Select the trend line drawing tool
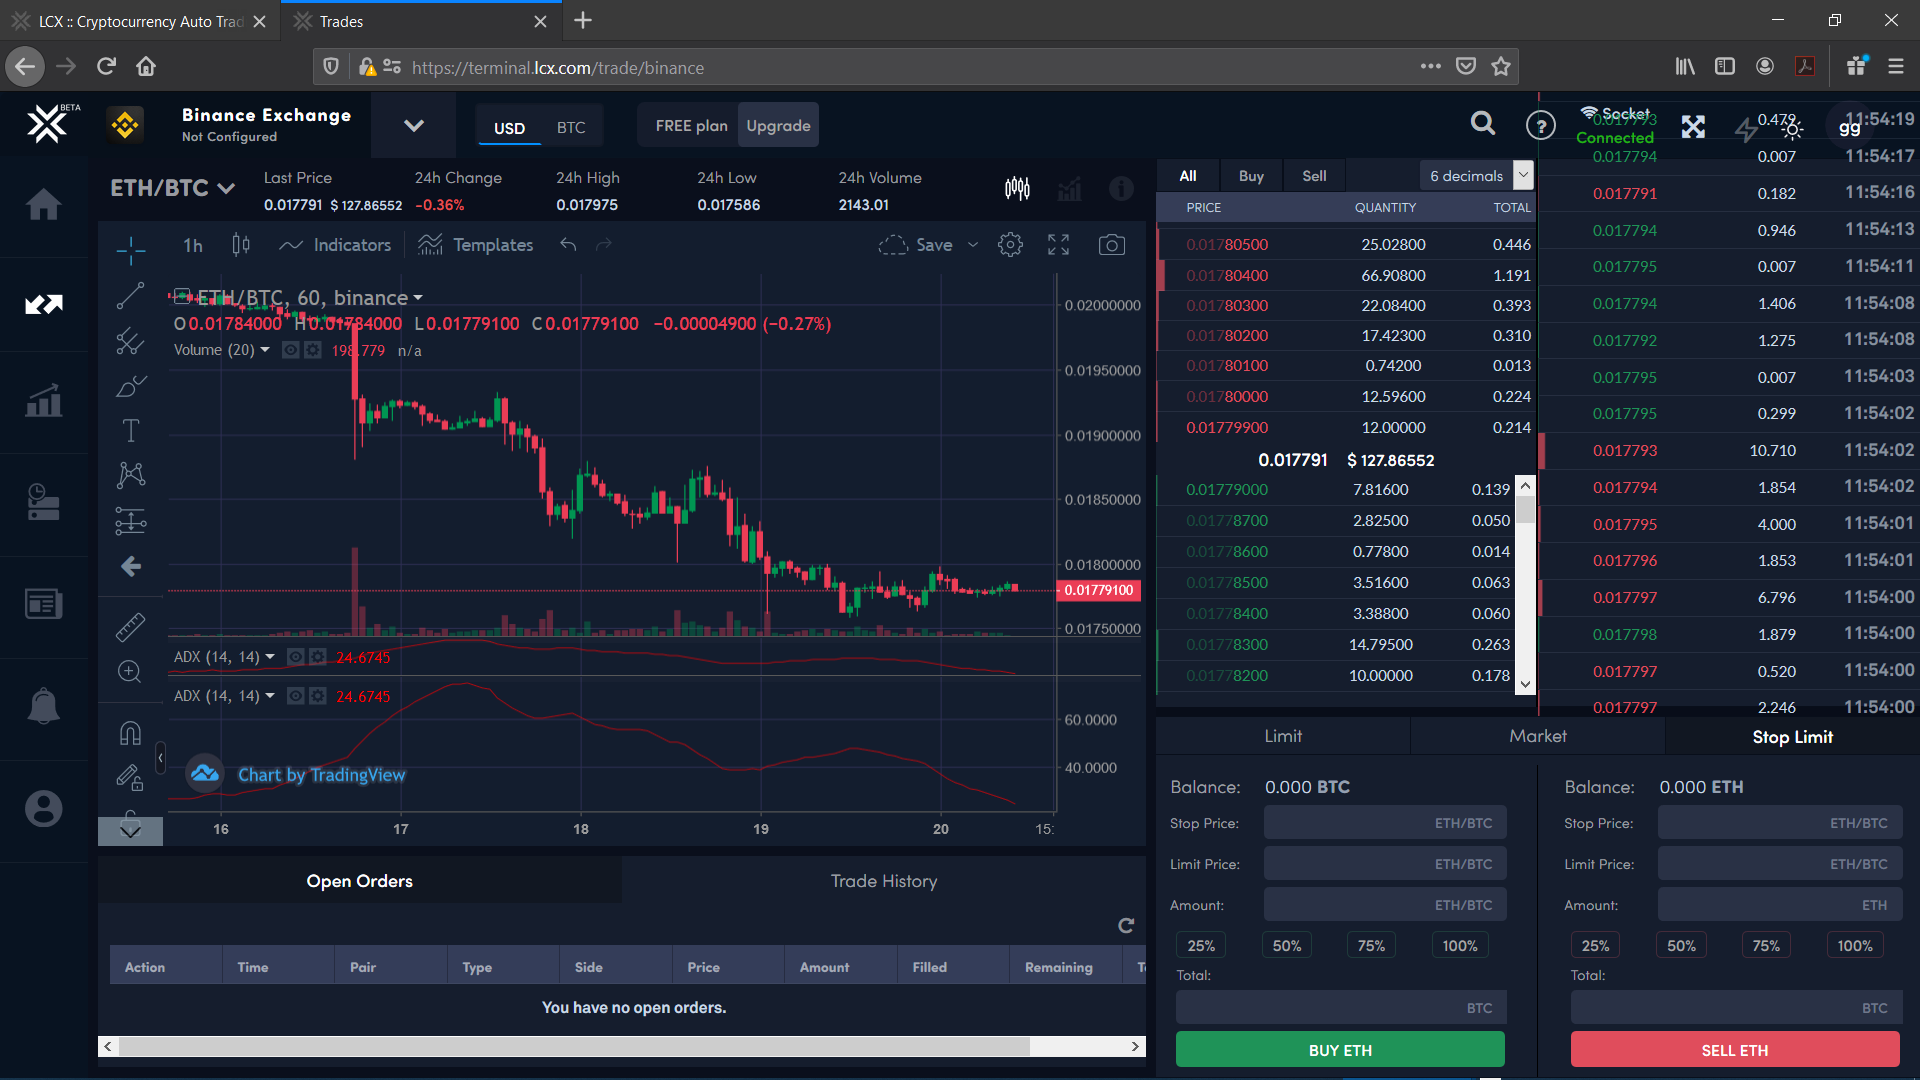The width and height of the screenshot is (1920, 1080). (x=130, y=296)
